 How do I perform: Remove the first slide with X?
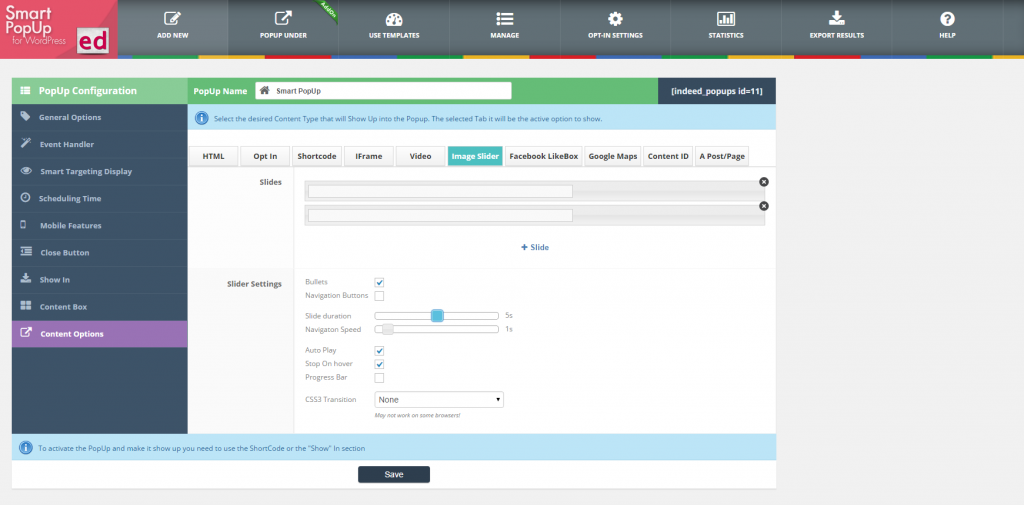[764, 182]
